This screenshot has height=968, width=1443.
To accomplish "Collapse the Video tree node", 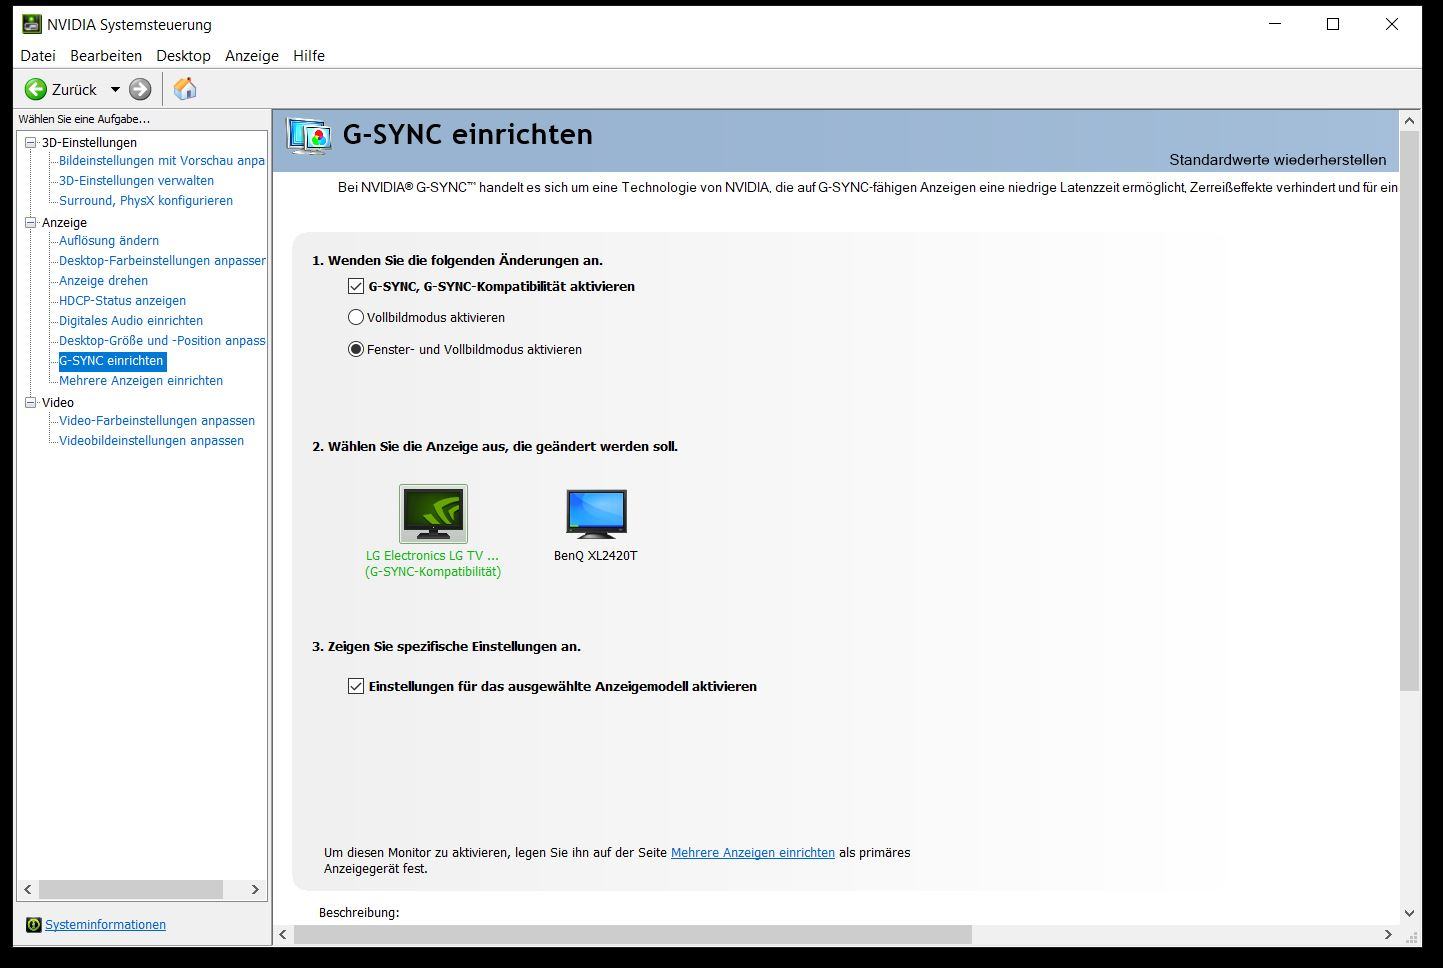I will pyautogui.click(x=31, y=402).
